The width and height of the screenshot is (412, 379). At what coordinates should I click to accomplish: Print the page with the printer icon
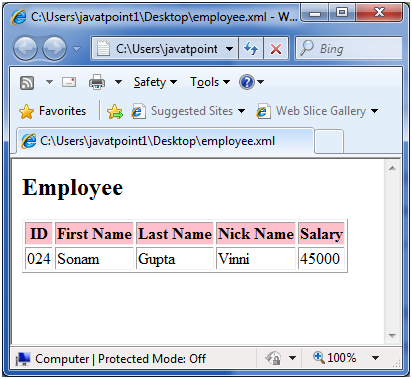97,82
